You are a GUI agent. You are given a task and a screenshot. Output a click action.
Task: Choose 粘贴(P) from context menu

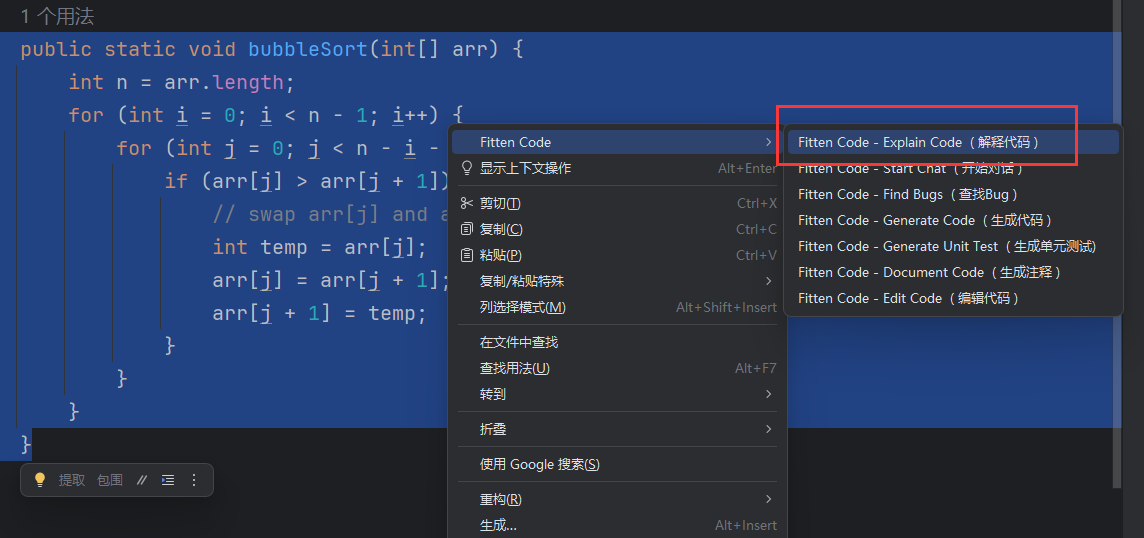pyautogui.click(x=618, y=255)
